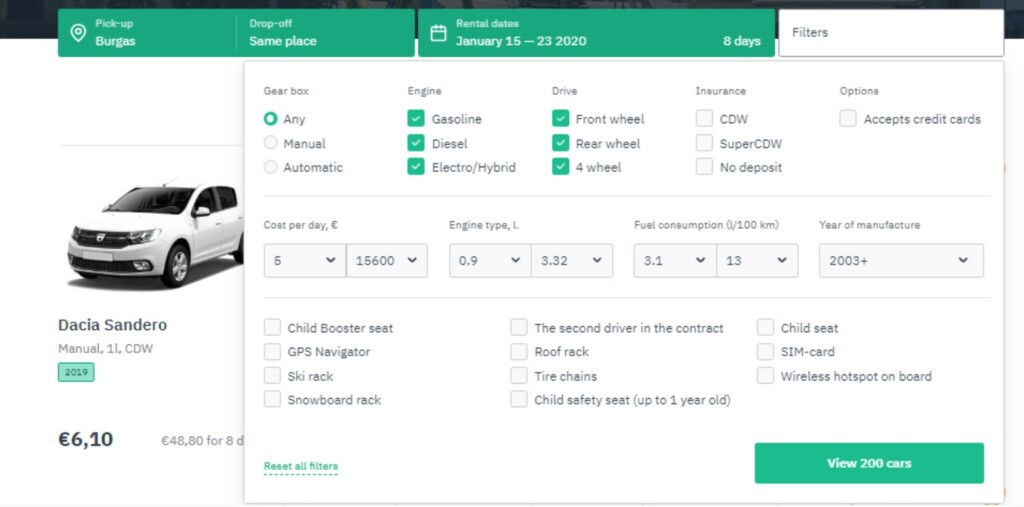Click the Reset all filters link
The width and height of the screenshot is (1024, 507).
(301, 466)
